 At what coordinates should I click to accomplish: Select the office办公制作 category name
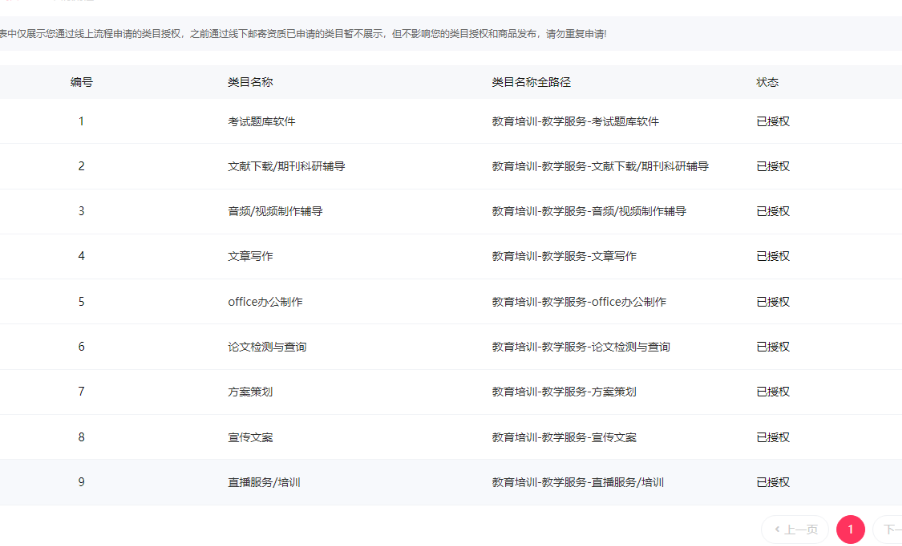tap(265, 301)
